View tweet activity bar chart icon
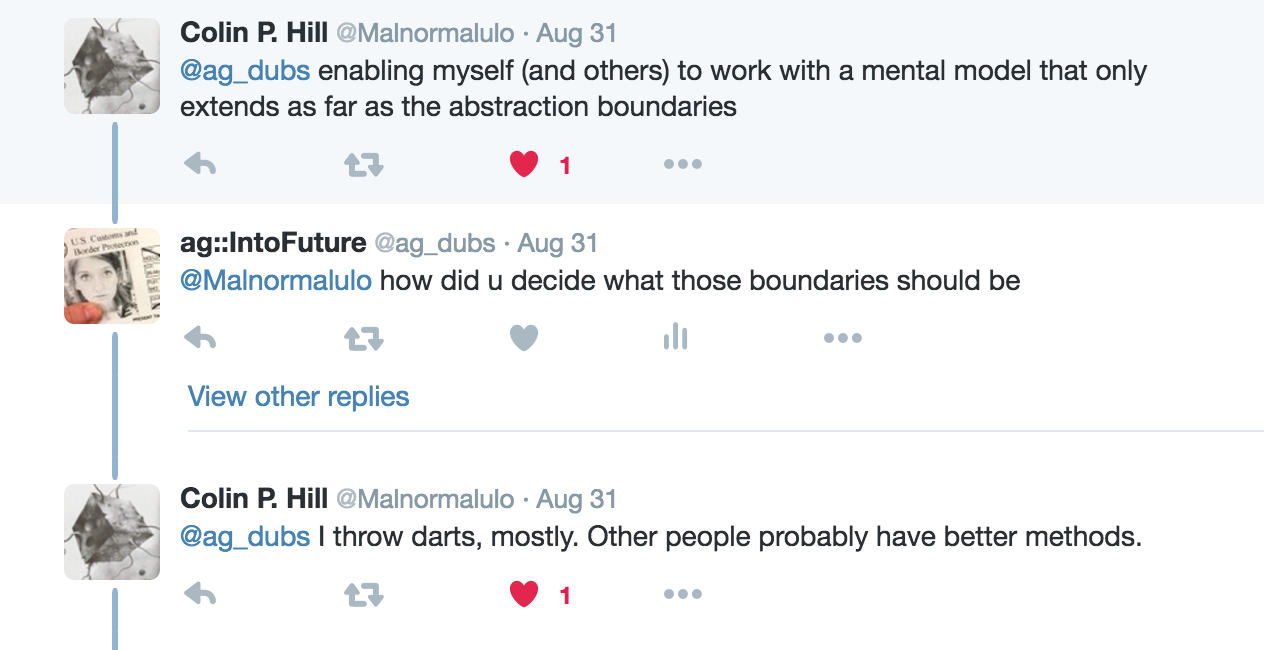Viewport: 1264px width, 650px height. (x=676, y=337)
